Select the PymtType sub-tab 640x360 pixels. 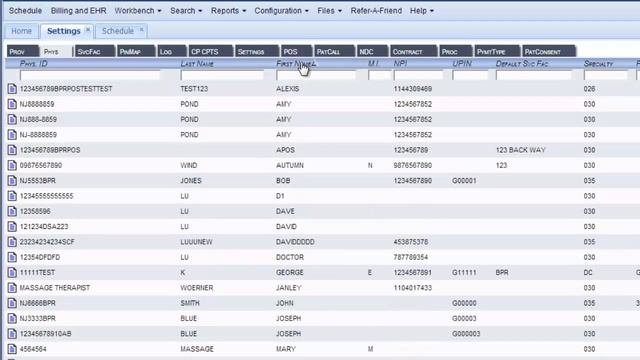pos(497,51)
